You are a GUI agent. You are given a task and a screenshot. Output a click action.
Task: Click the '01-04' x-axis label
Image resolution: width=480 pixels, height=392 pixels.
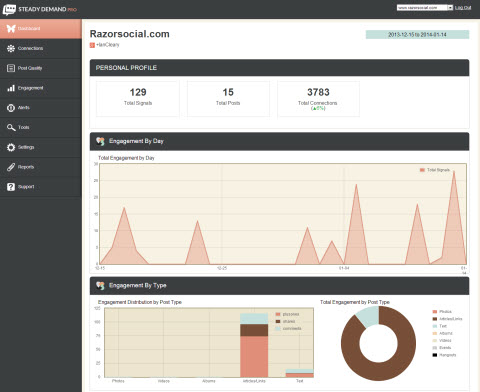344,268
